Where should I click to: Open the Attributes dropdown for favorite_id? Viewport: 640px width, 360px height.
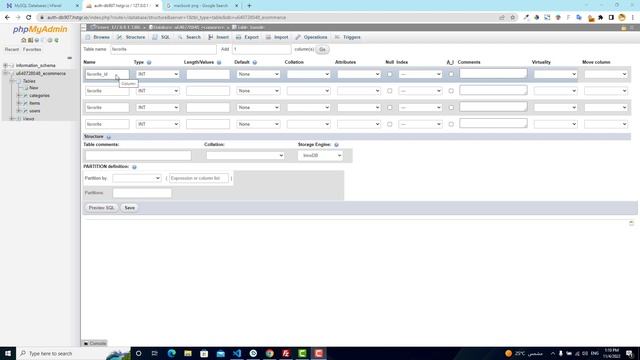coord(359,74)
